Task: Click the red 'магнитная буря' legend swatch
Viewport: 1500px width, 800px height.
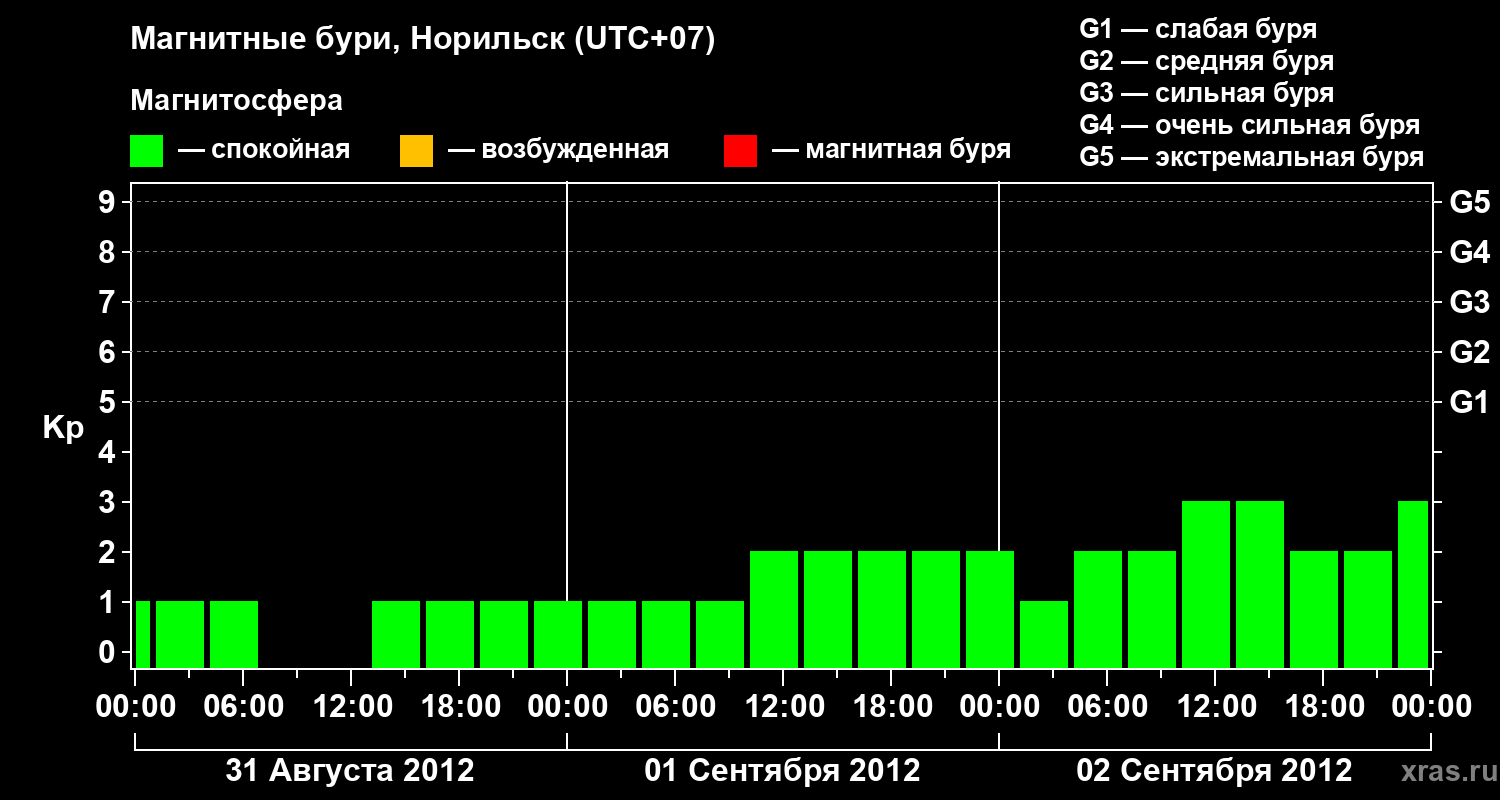Action: click(740, 151)
